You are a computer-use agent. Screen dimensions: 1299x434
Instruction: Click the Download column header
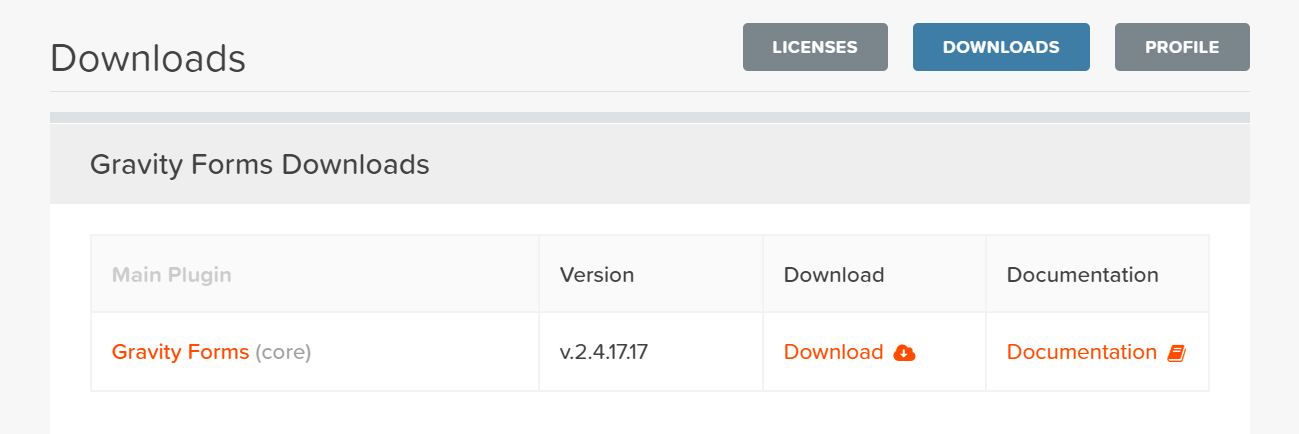(834, 274)
